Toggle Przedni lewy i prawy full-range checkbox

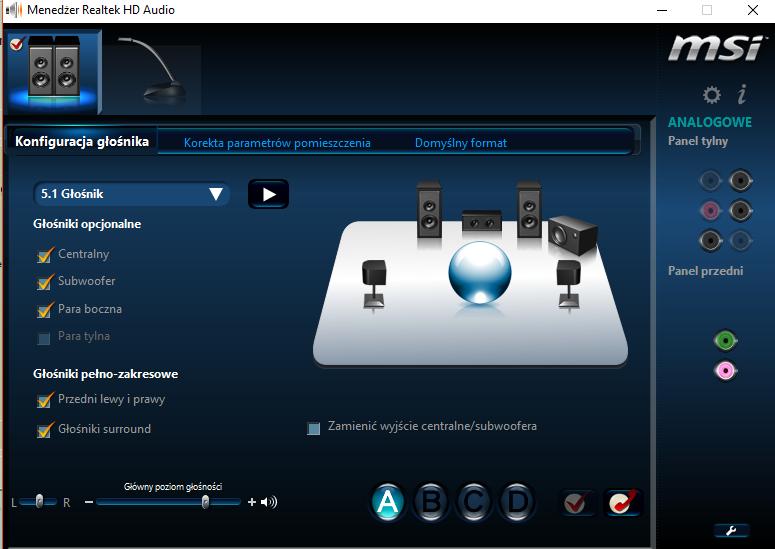pos(44,400)
